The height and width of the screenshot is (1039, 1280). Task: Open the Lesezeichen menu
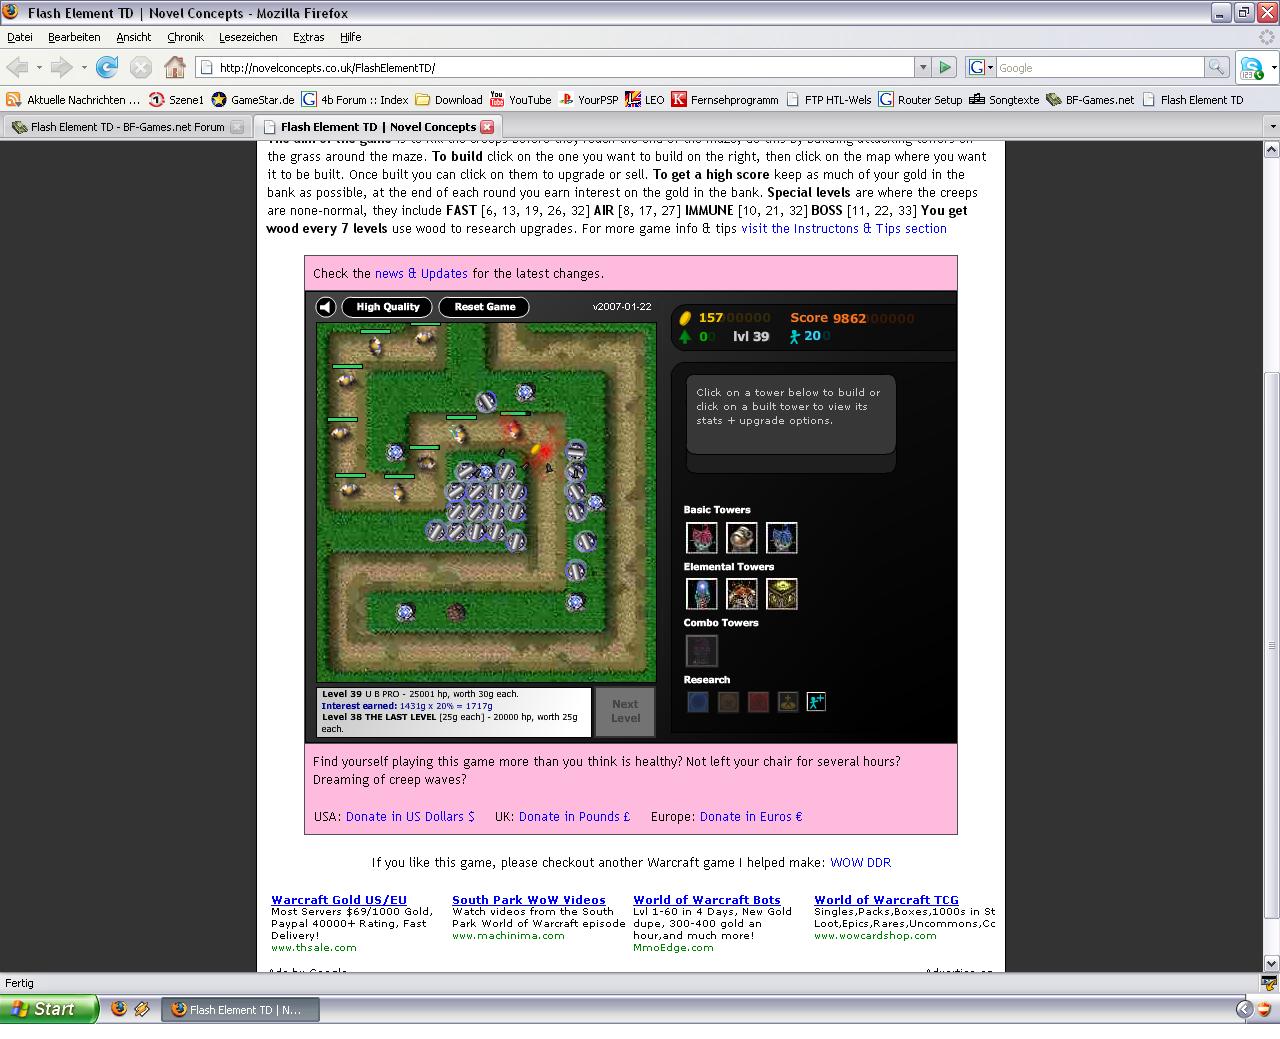tap(248, 37)
